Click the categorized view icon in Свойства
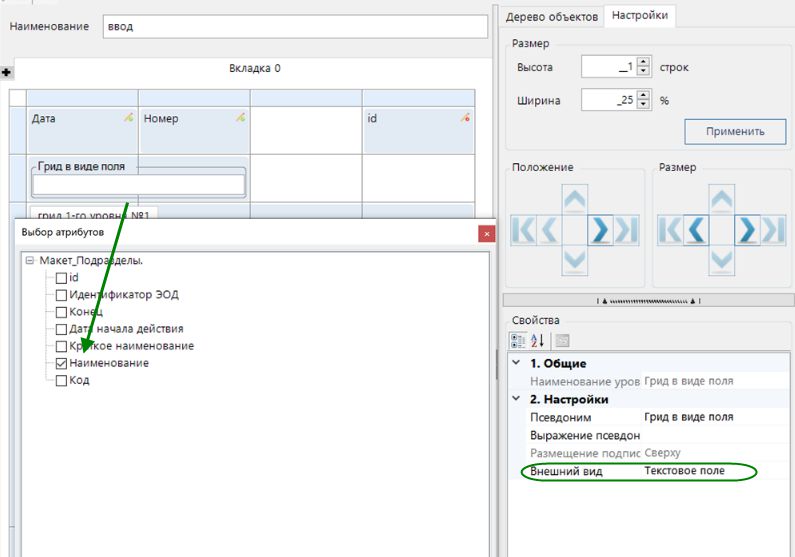 tap(518, 340)
